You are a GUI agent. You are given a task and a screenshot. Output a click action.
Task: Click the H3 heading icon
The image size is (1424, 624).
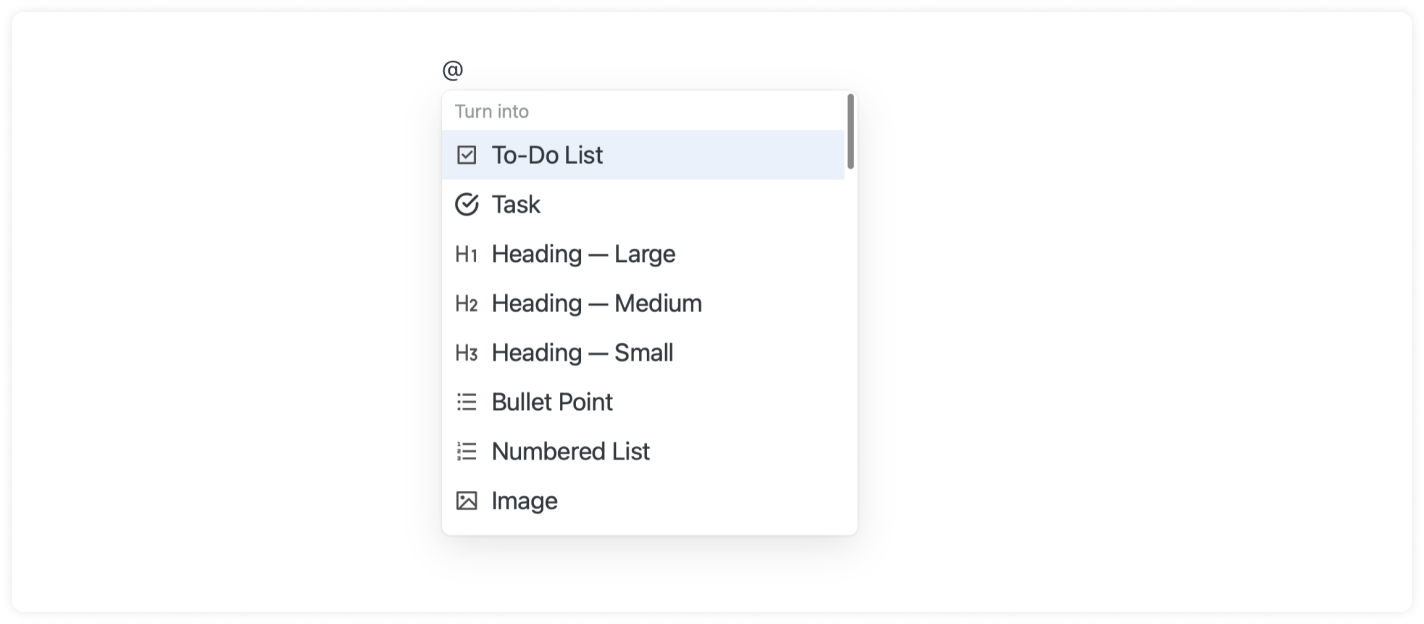point(466,353)
